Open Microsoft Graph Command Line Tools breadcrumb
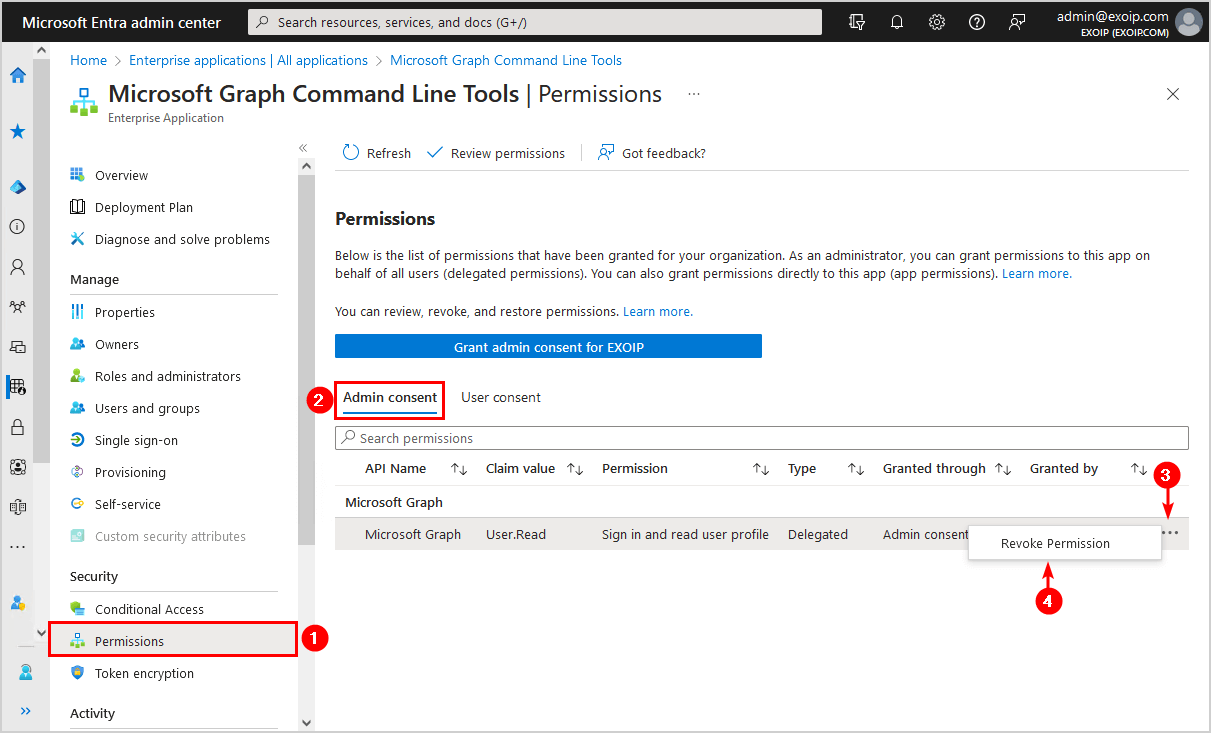This screenshot has height=733, width=1211. [506, 60]
